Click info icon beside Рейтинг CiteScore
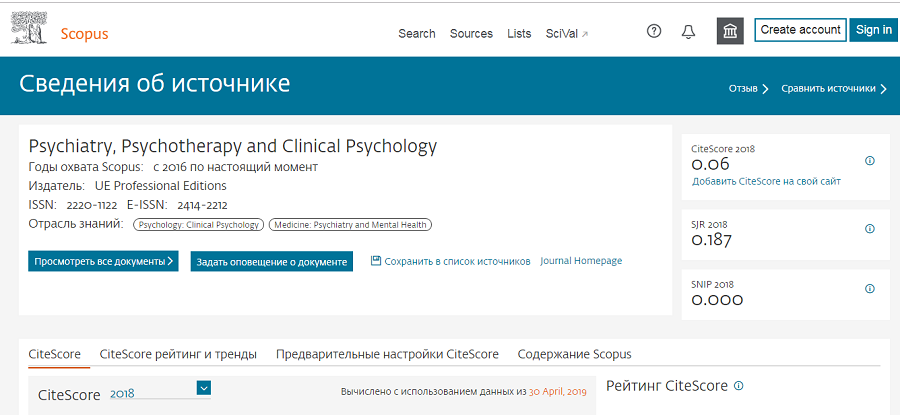900x415 pixels. click(739, 386)
